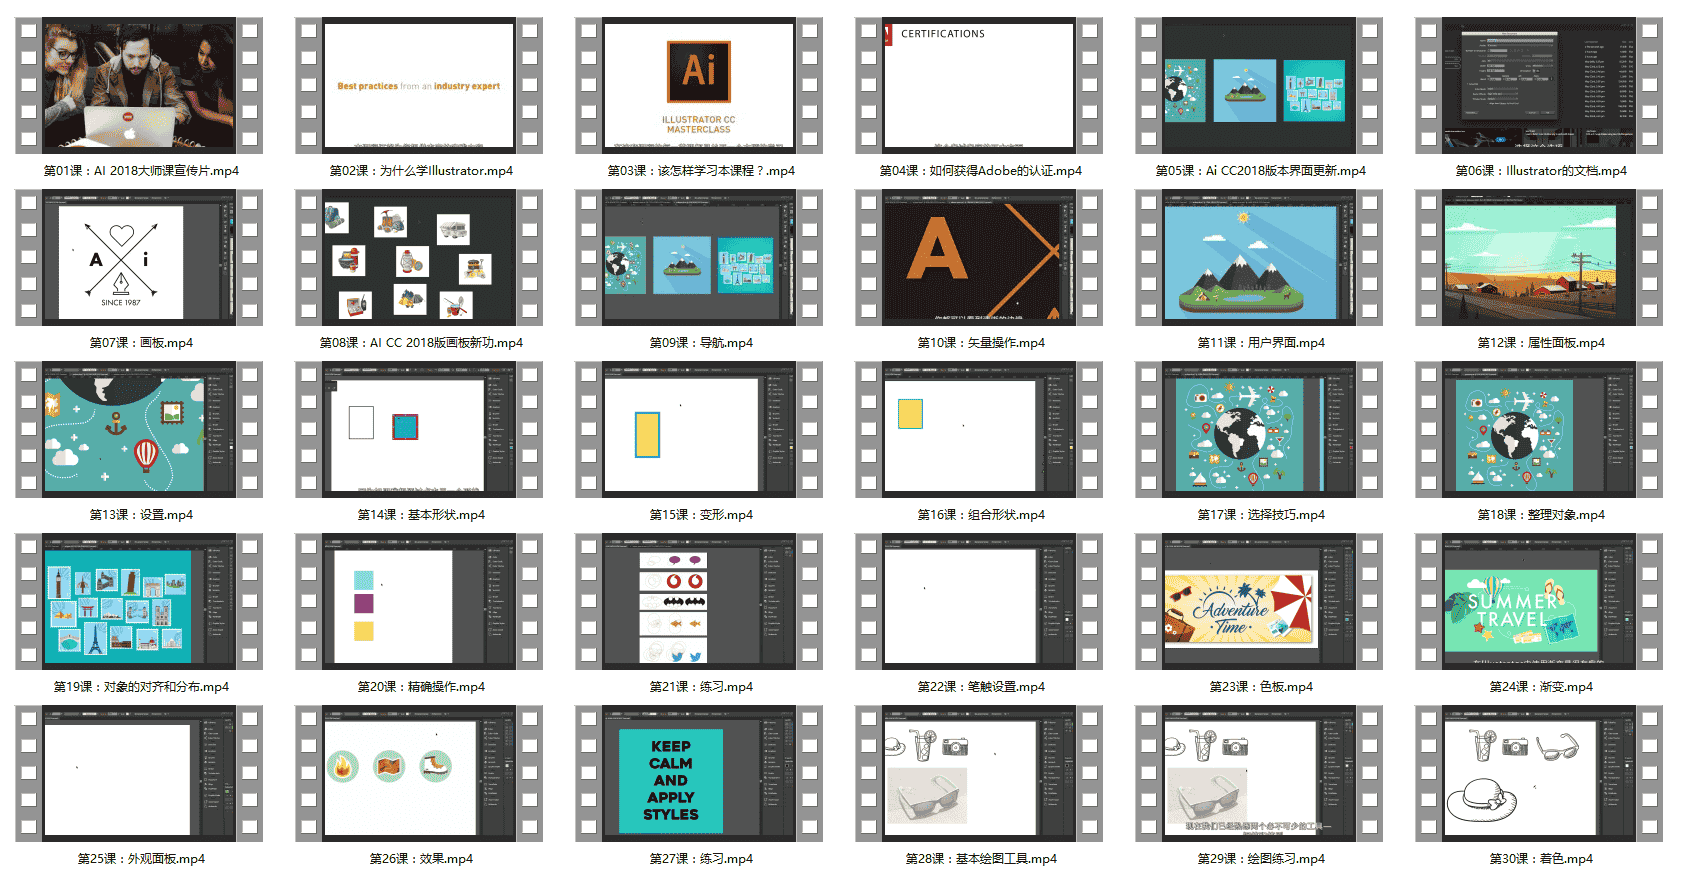
Task: Open the Adventure Time thumbnail of 第23课
Action: (x=1259, y=601)
